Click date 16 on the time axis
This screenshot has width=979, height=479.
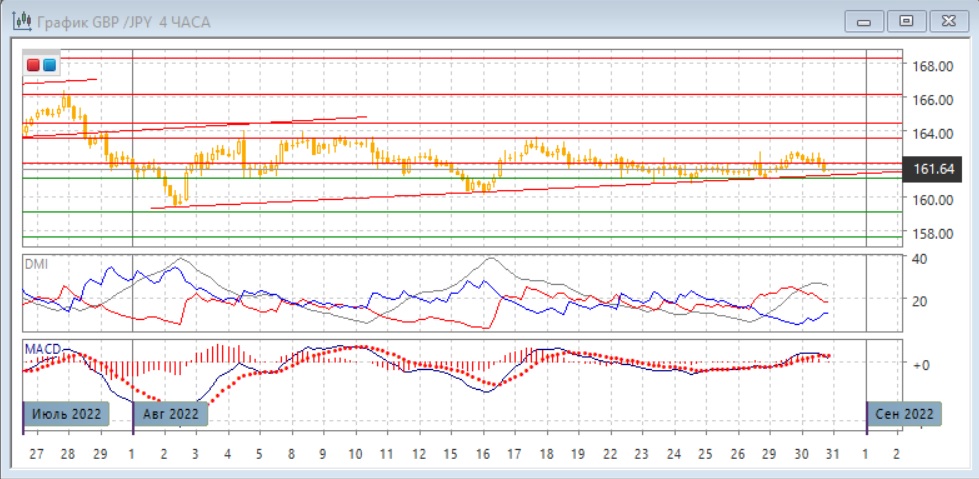(x=482, y=453)
